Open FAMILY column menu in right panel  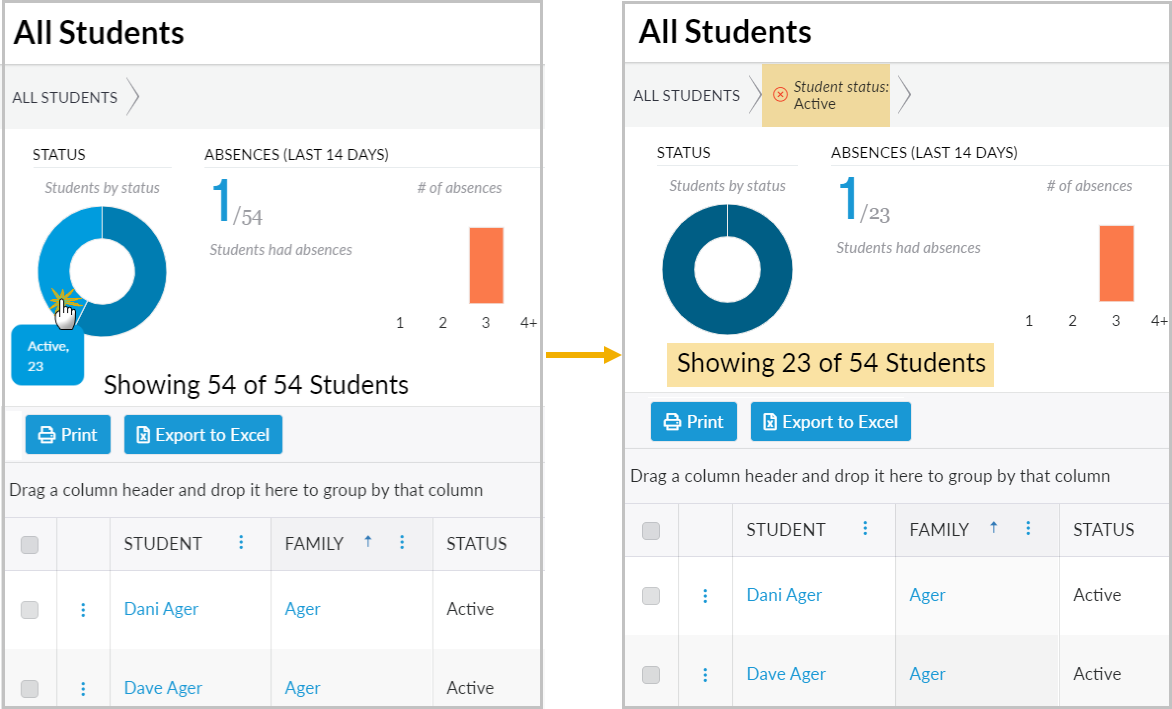(x=1028, y=528)
